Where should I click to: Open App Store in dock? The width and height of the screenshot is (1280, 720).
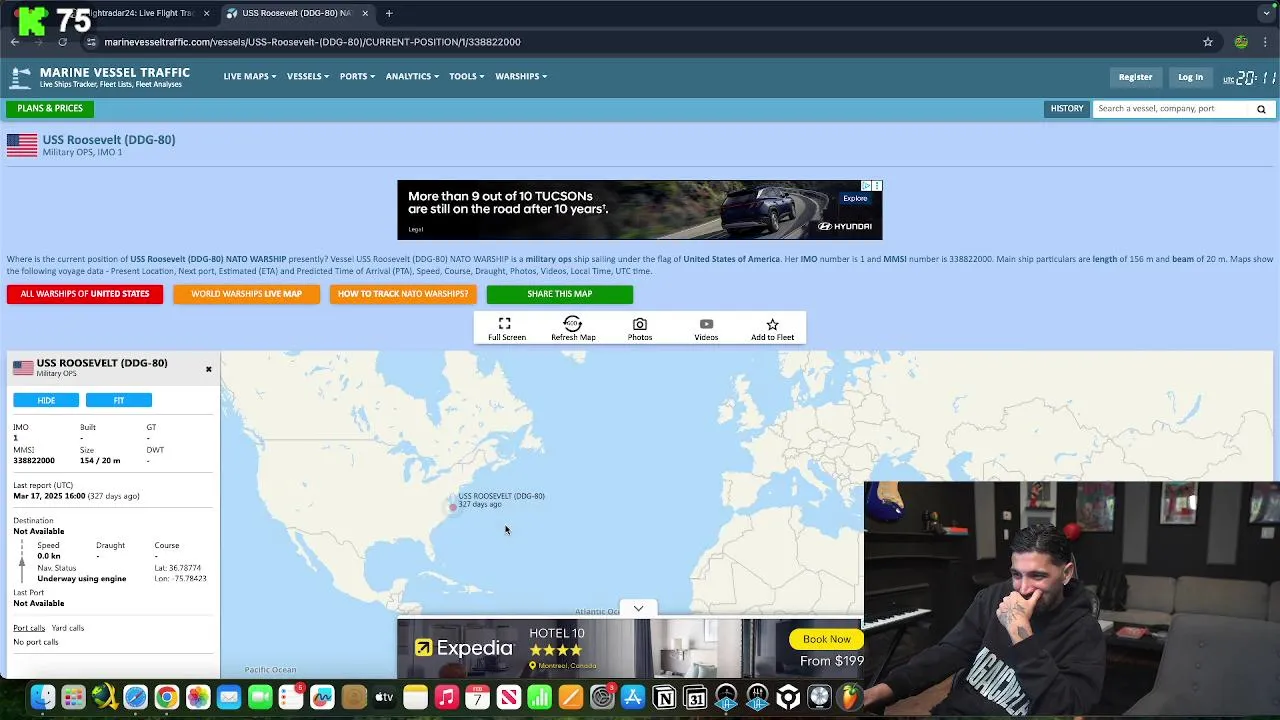coord(633,697)
